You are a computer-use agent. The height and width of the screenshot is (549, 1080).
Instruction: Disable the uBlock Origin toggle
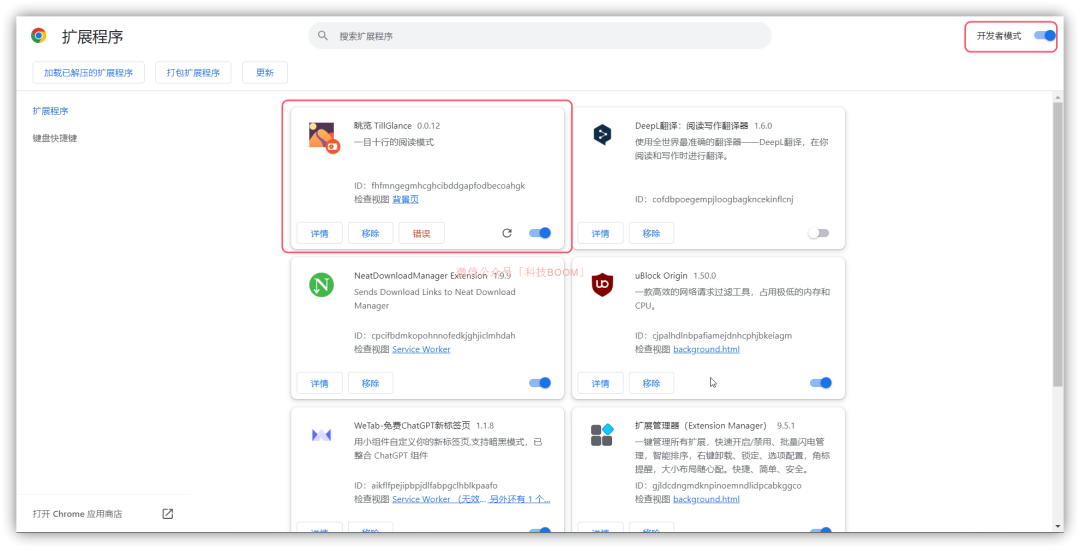tap(821, 383)
